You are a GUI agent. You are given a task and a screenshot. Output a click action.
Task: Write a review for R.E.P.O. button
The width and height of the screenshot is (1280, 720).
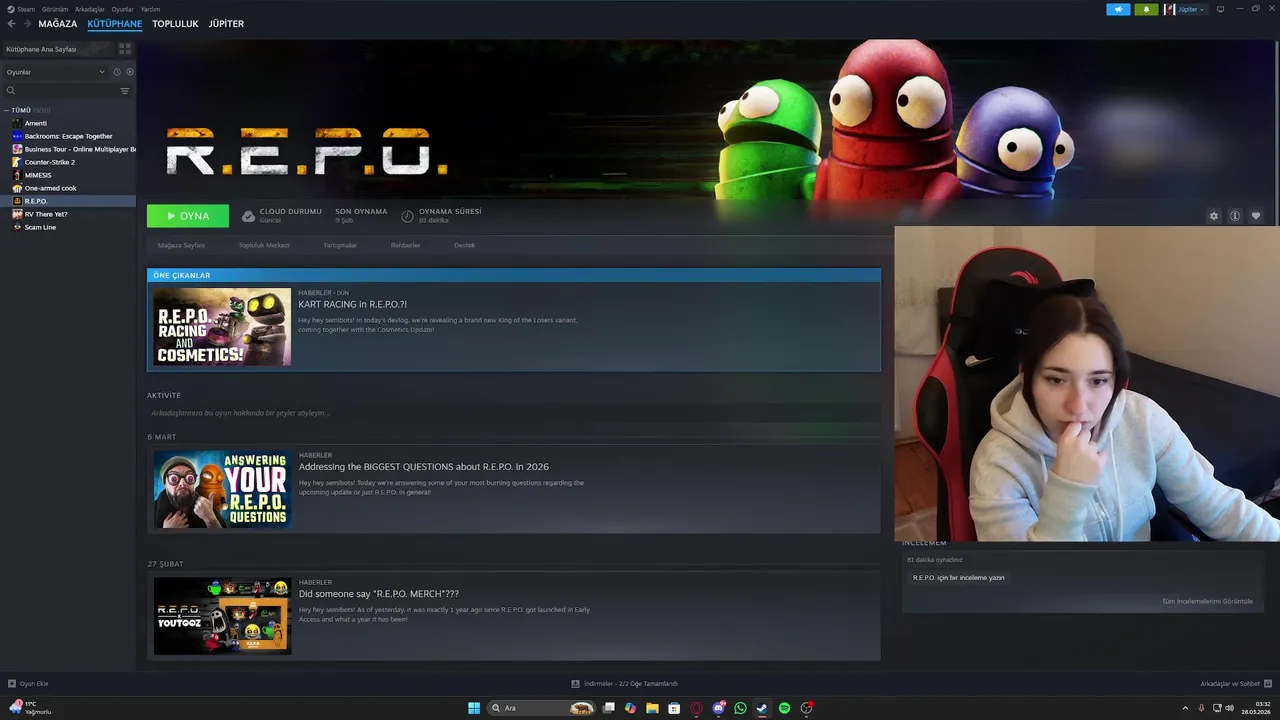pos(958,578)
